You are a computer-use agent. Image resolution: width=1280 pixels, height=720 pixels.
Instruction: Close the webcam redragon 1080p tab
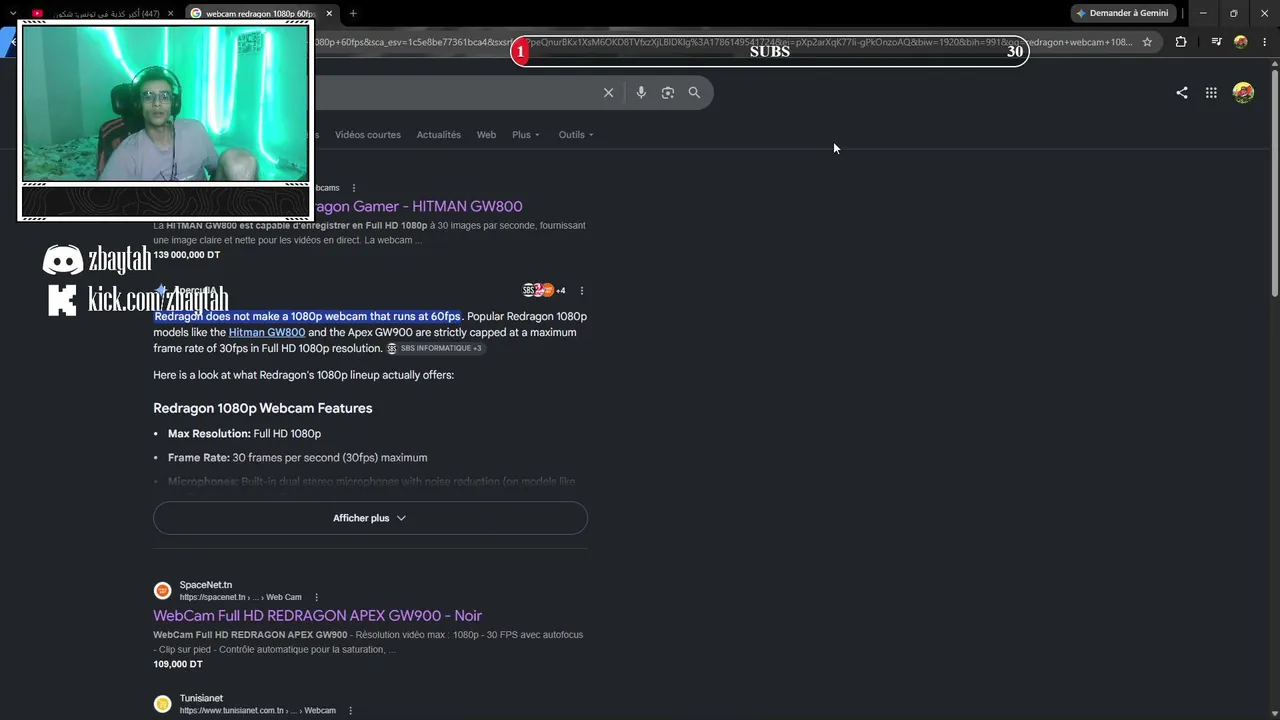[329, 13]
